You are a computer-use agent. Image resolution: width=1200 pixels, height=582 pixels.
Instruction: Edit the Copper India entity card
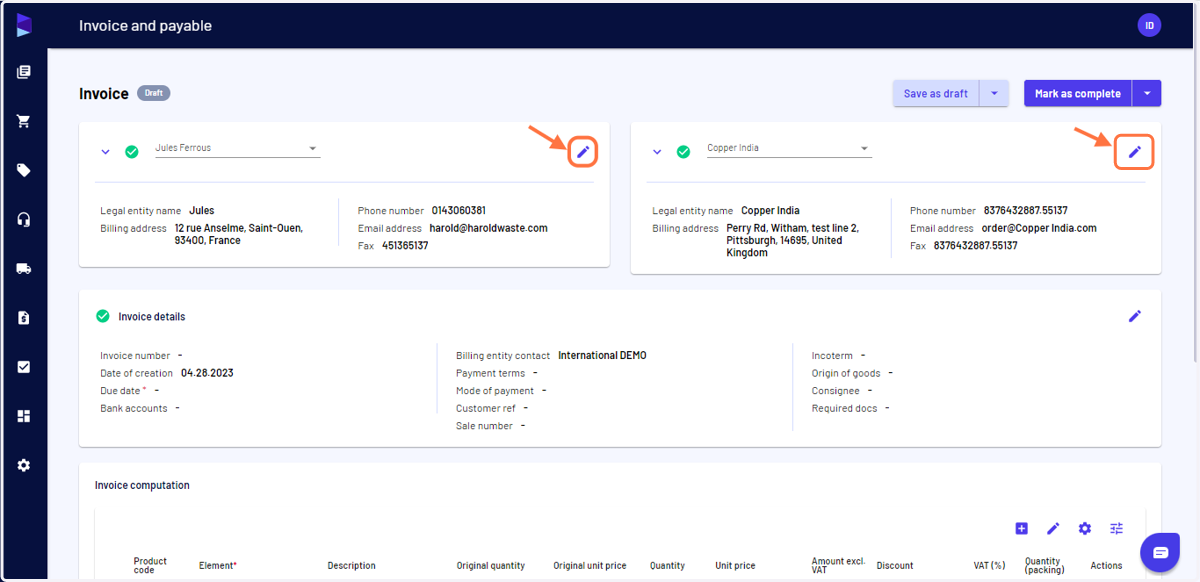(1135, 152)
